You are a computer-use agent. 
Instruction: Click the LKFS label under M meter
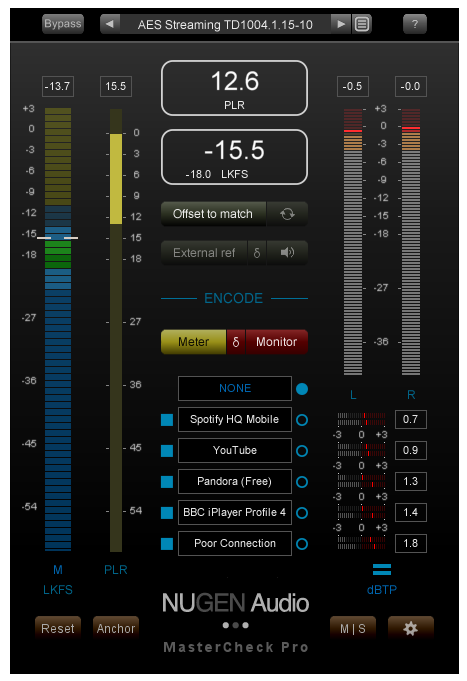[x=58, y=590]
